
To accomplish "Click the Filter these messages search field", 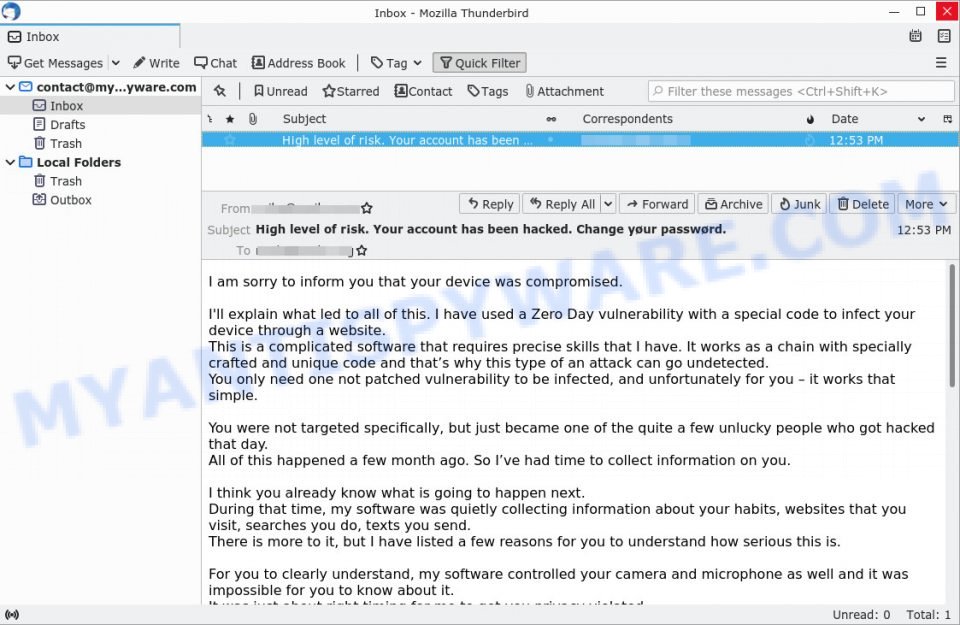I will pos(801,91).
